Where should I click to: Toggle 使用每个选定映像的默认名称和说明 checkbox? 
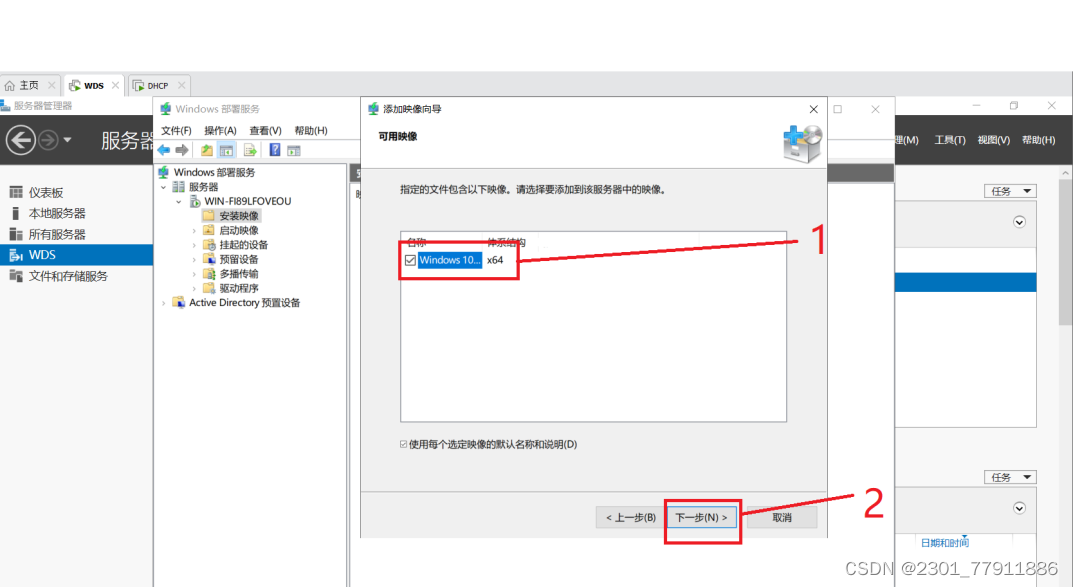click(x=404, y=444)
